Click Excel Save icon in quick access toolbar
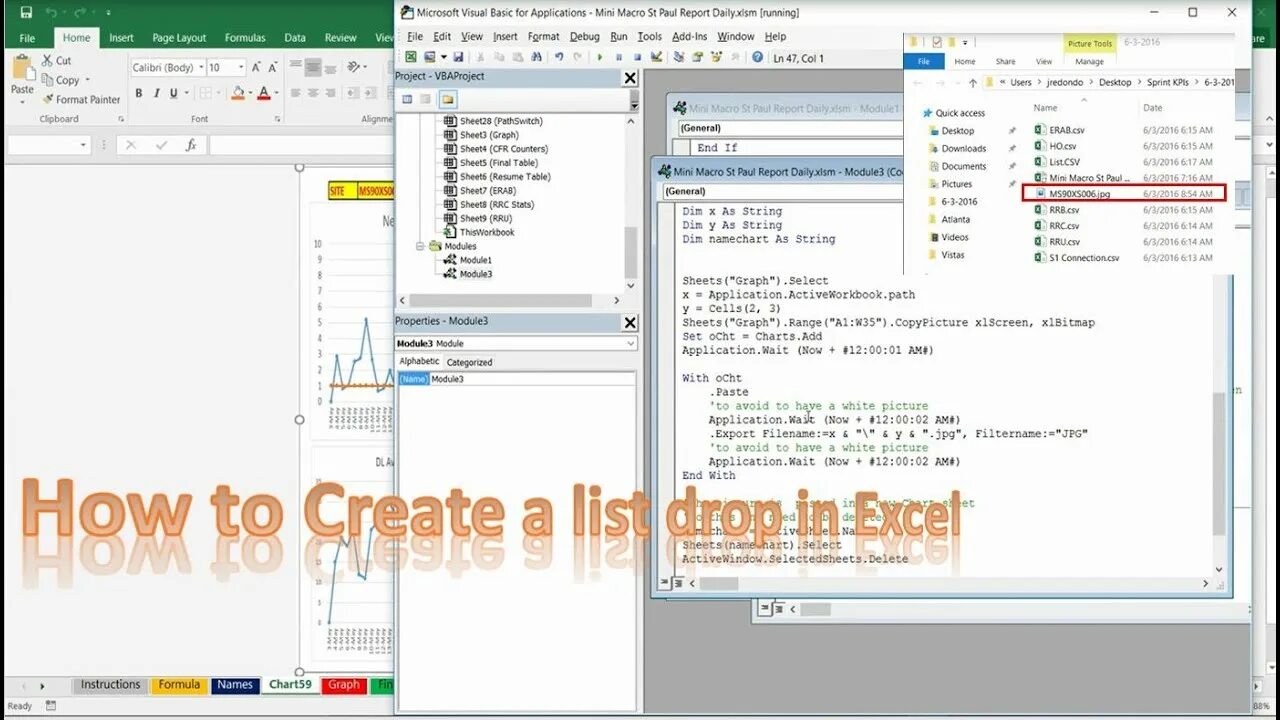1280x720 pixels. point(26,13)
